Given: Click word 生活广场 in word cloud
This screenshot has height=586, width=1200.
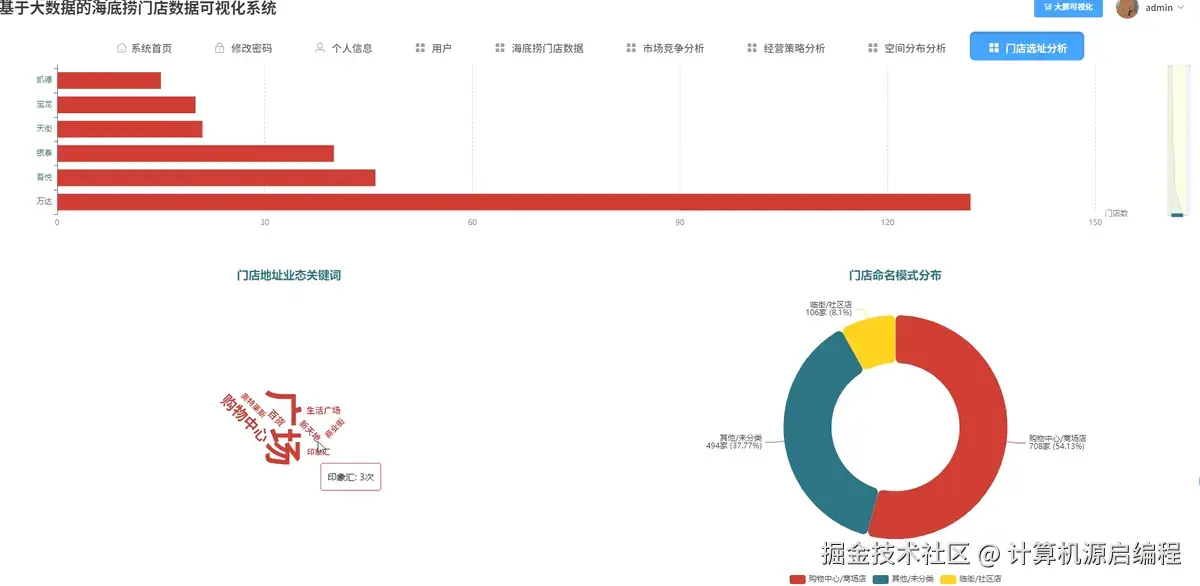Looking at the screenshot, I should click(x=323, y=410).
